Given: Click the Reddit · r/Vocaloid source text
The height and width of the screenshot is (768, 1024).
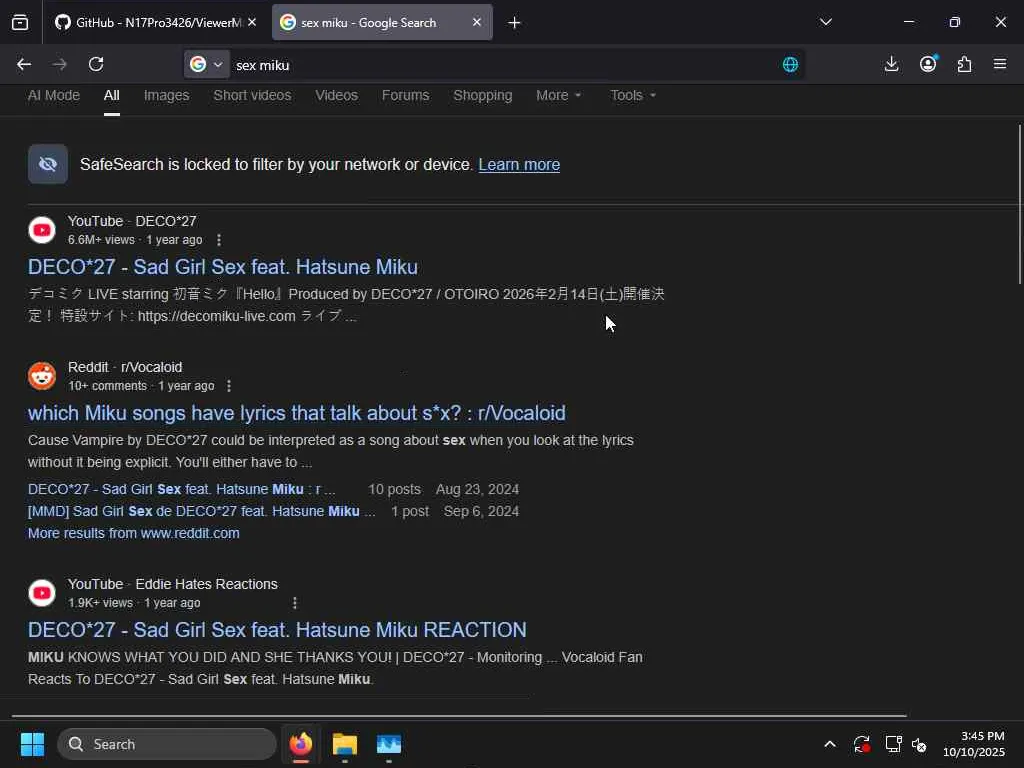Looking at the screenshot, I should [x=125, y=367].
